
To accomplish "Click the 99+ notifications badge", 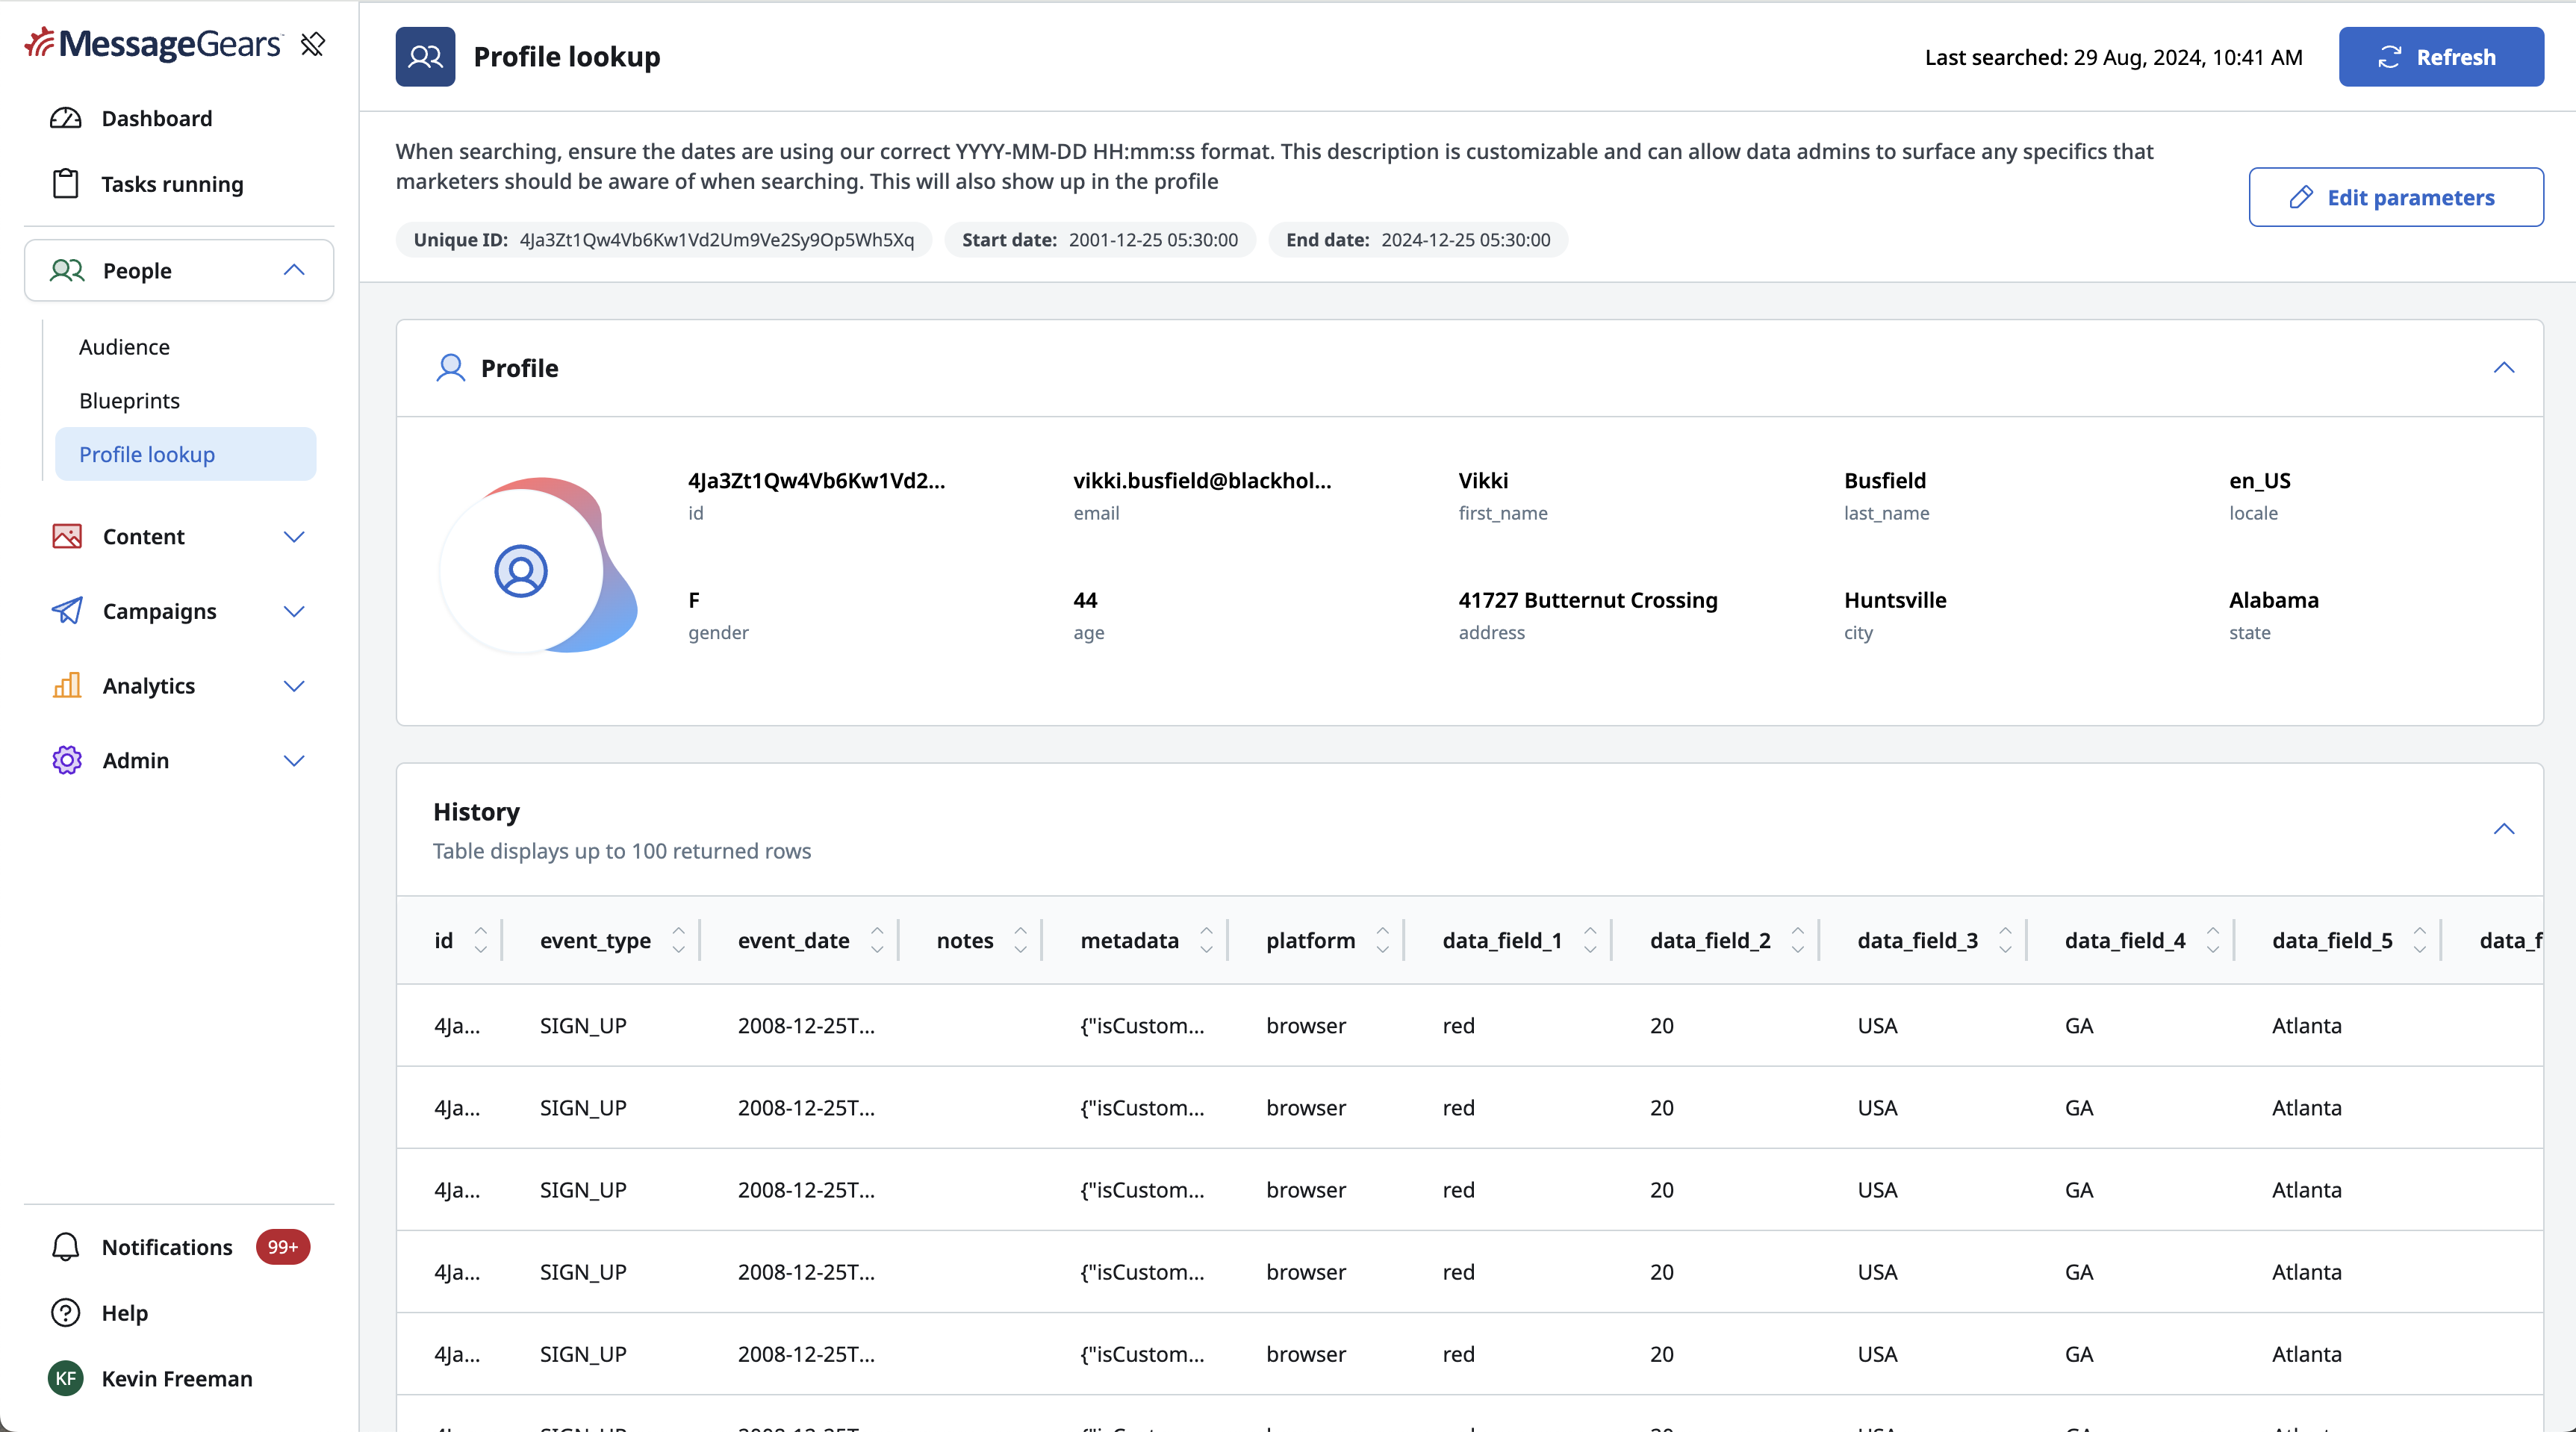I will click(x=283, y=1246).
